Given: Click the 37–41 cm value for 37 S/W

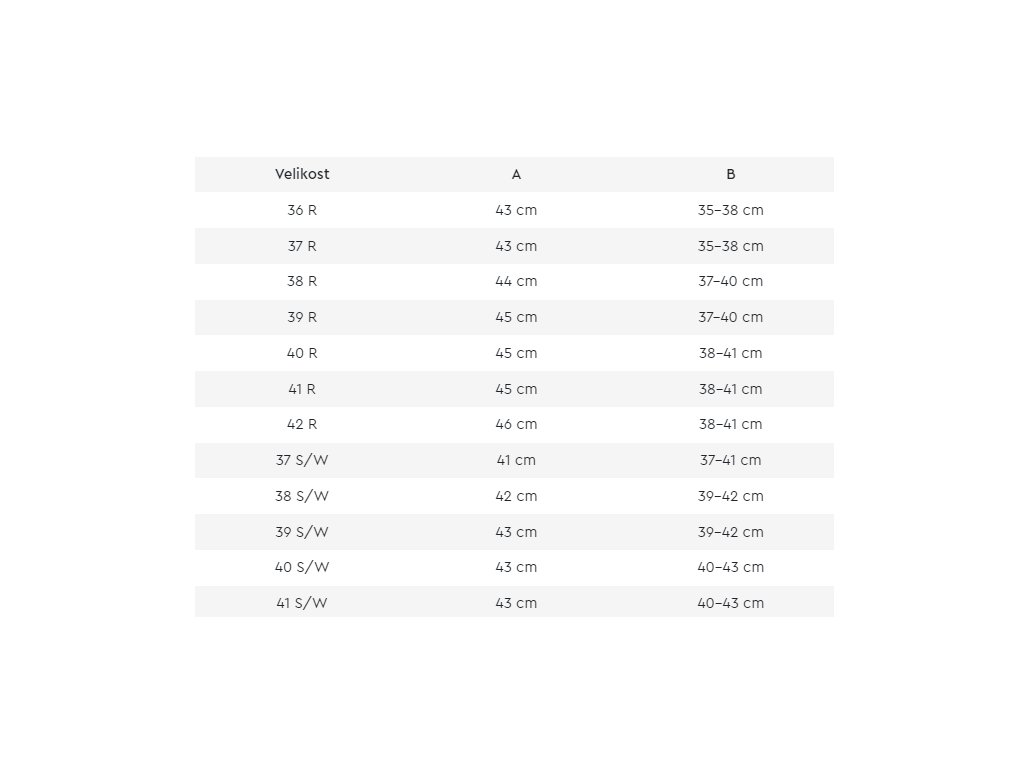Looking at the screenshot, I should point(731,460).
